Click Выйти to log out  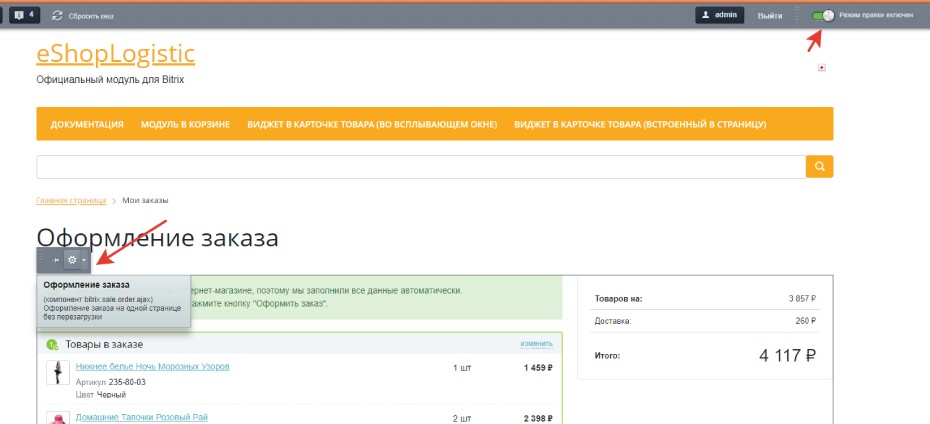tap(770, 16)
